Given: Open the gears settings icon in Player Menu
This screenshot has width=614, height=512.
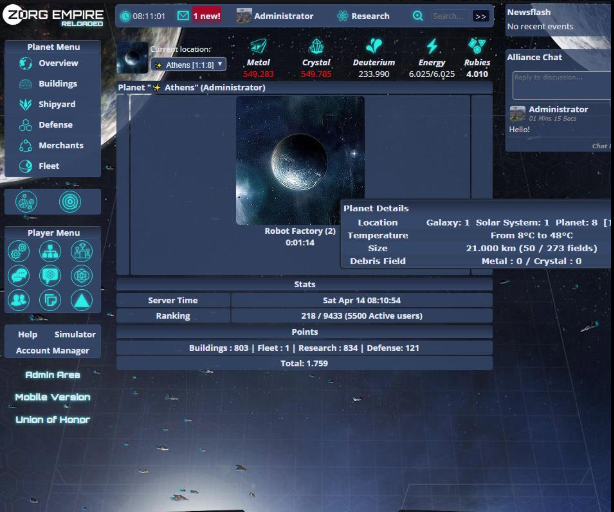Looking at the screenshot, I should coord(19,251).
